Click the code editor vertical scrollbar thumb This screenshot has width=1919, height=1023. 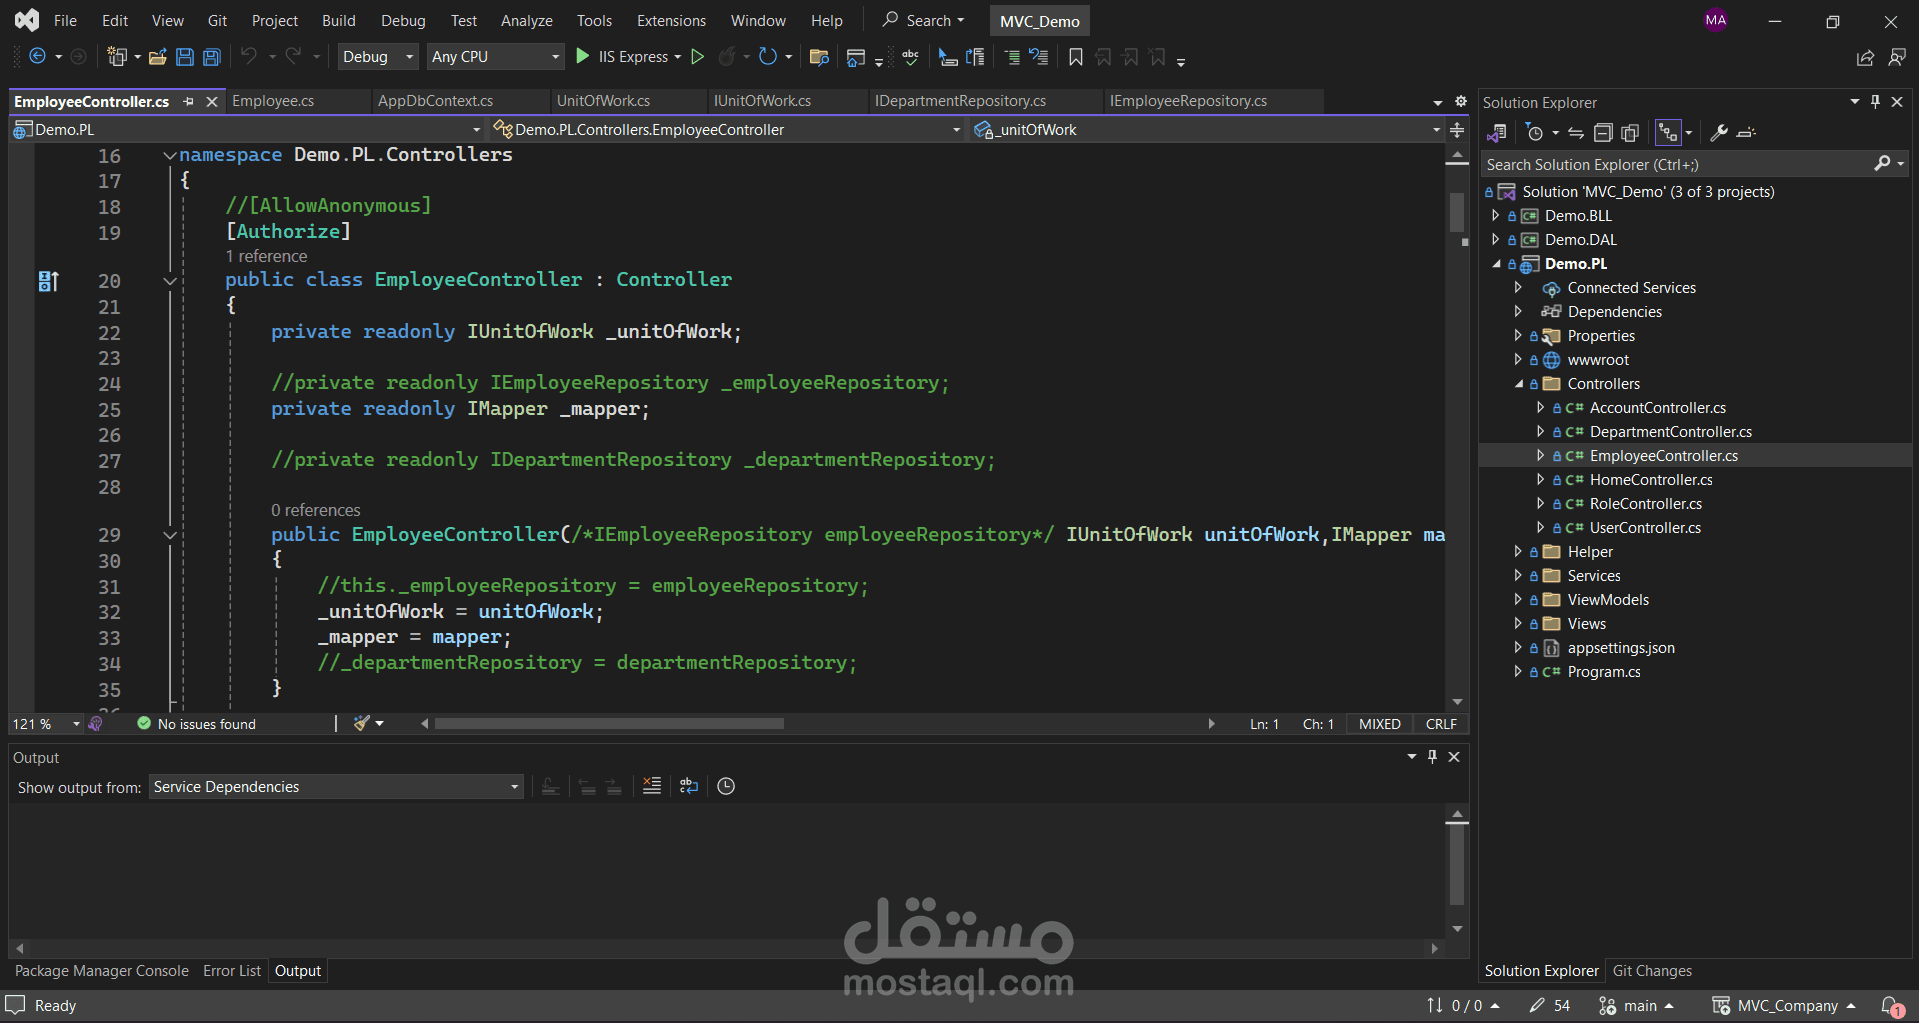(x=1457, y=211)
